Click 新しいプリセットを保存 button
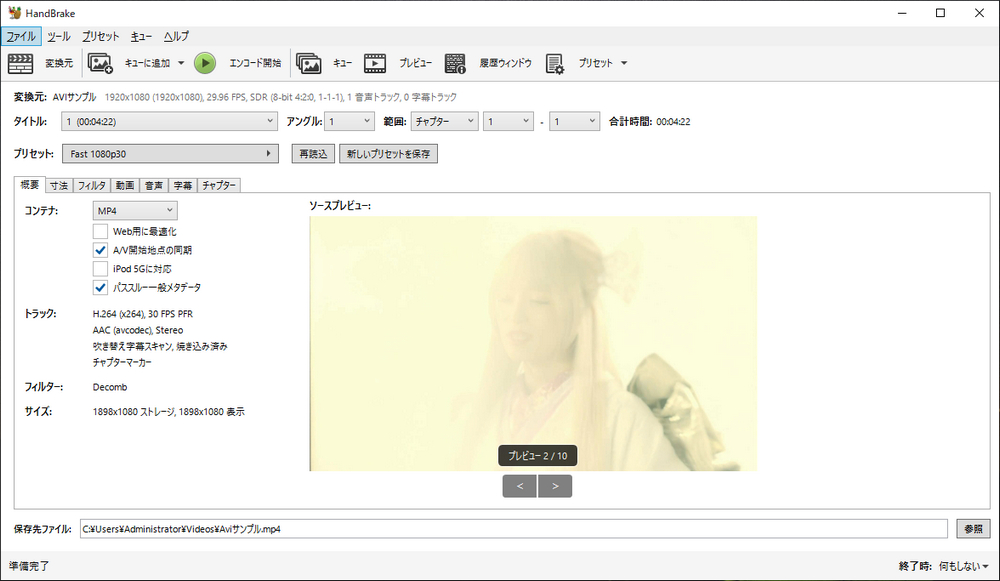Screen dimensions: 1000x581 pos(388,154)
